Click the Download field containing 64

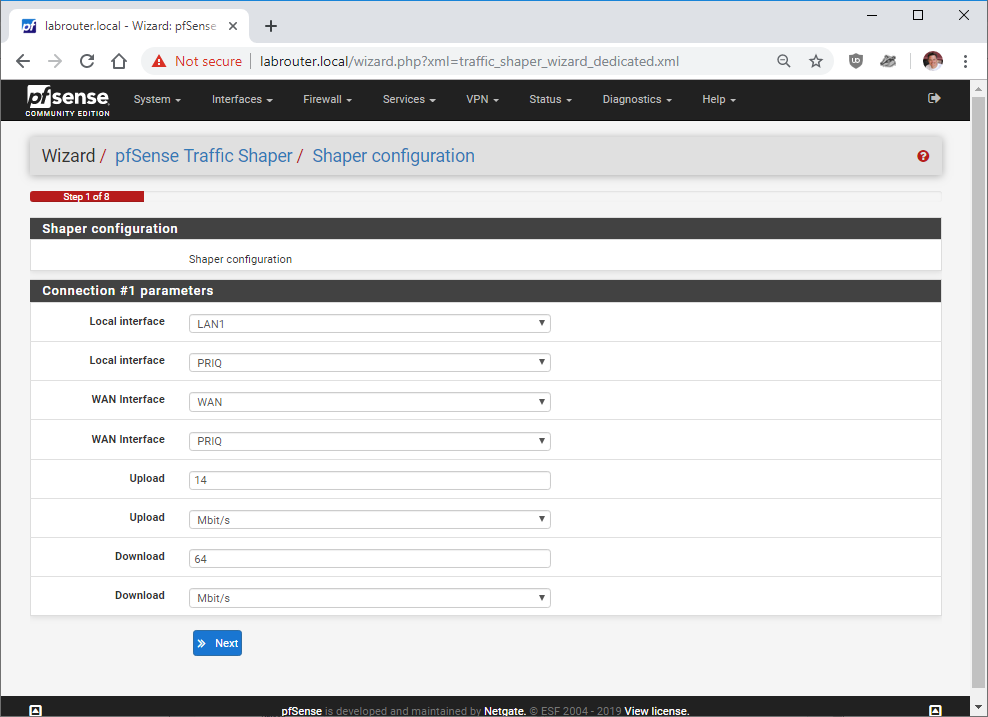370,558
